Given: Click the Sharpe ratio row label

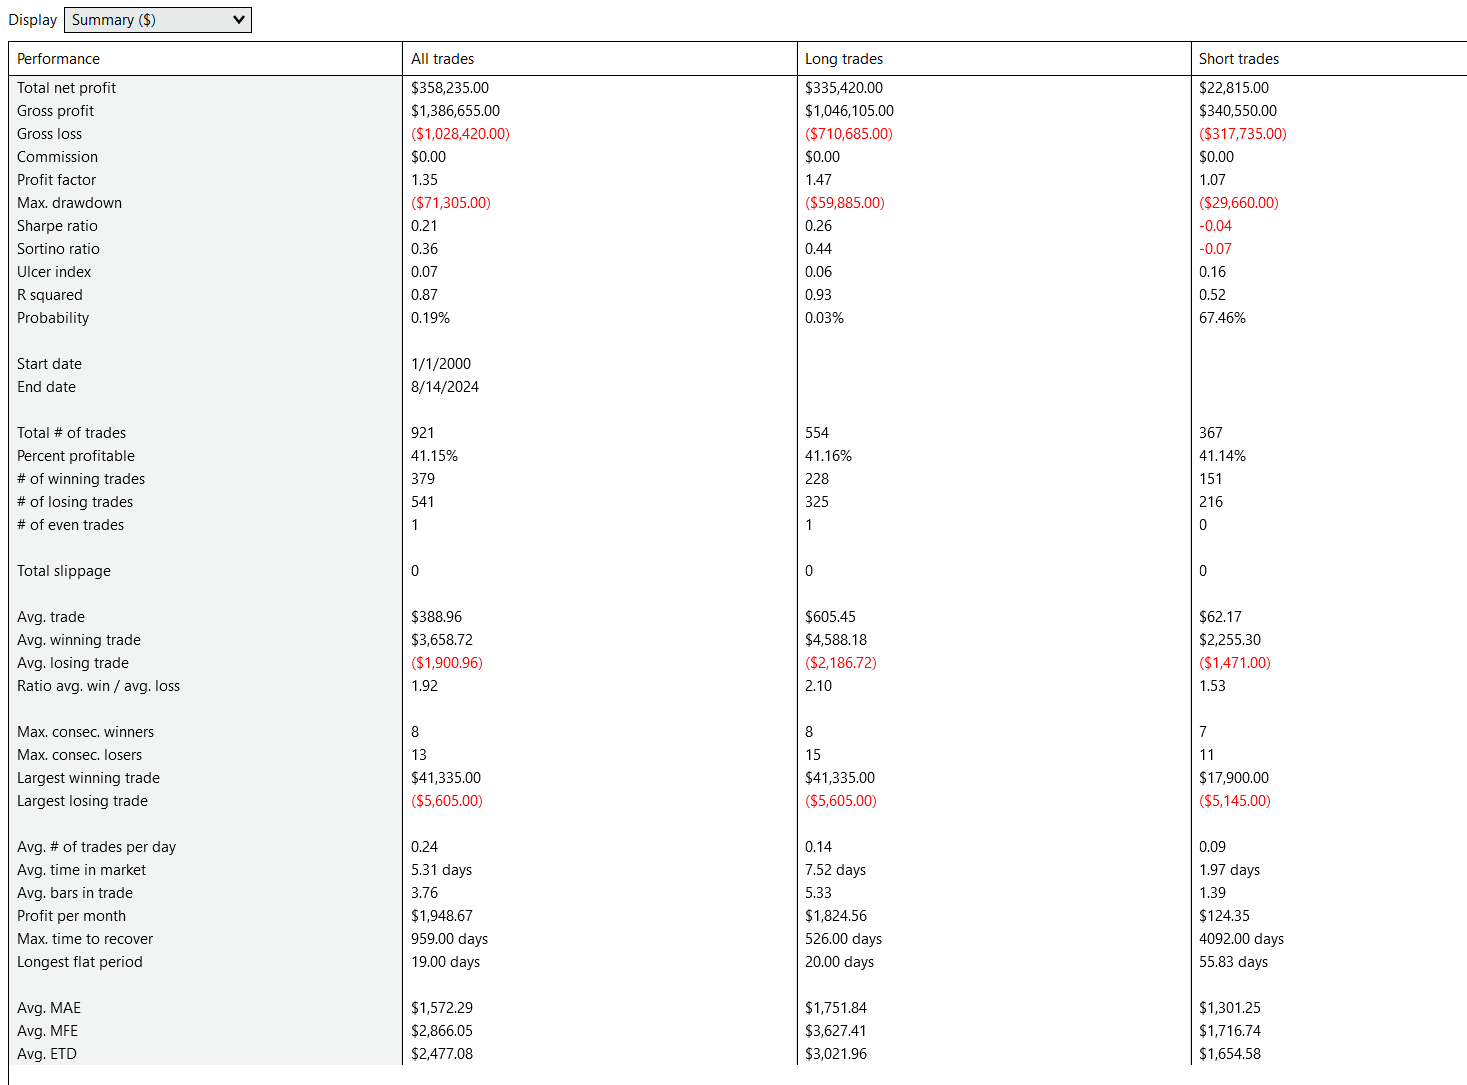Looking at the screenshot, I should [x=57, y=226].
